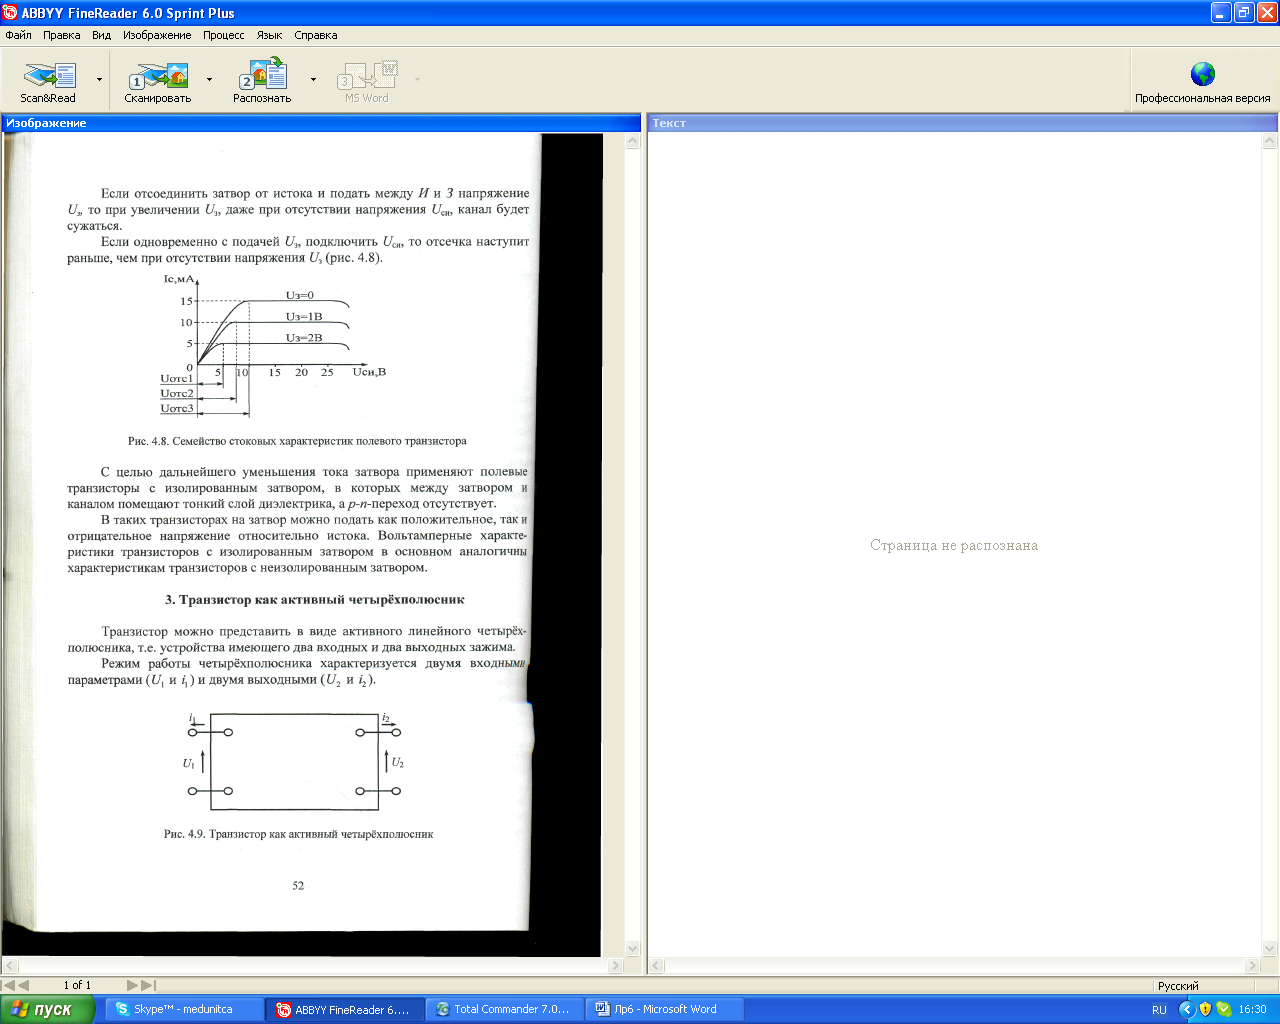1280x1024 pixels.
Task: Go to last page navigation arrow
Action: click(148, 985)
